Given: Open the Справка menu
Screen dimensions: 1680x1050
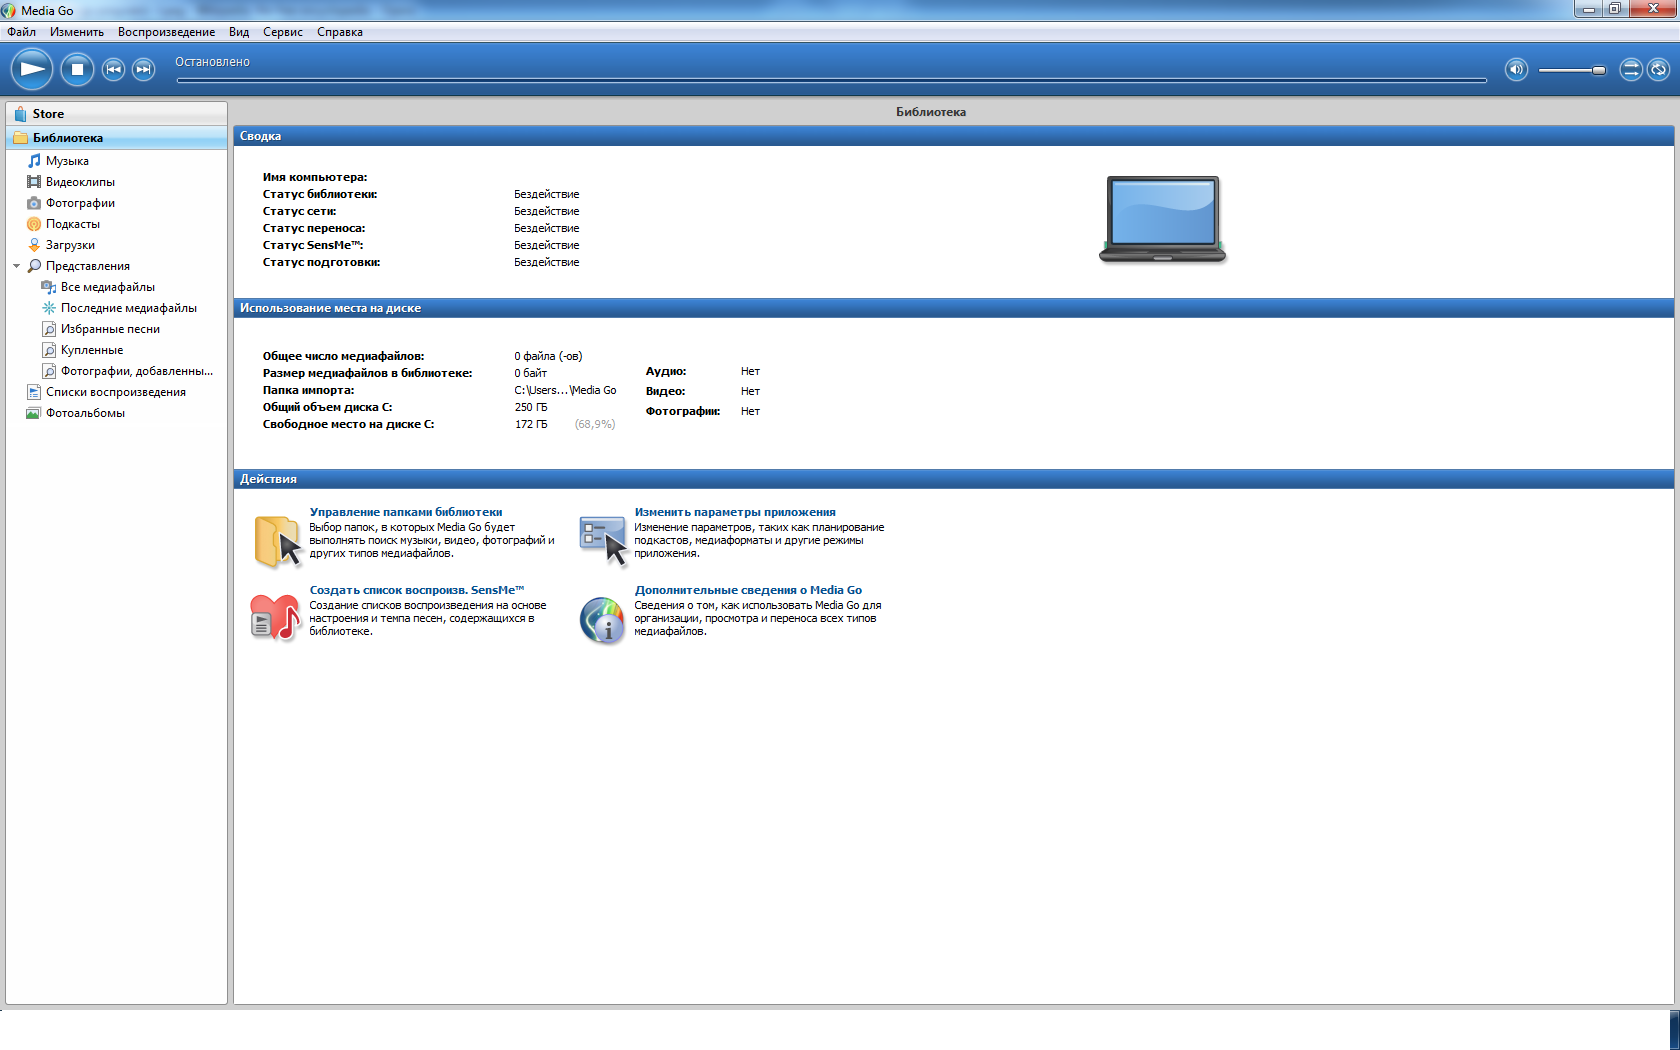Looking at the screenshot, I should tap(340, 32).
